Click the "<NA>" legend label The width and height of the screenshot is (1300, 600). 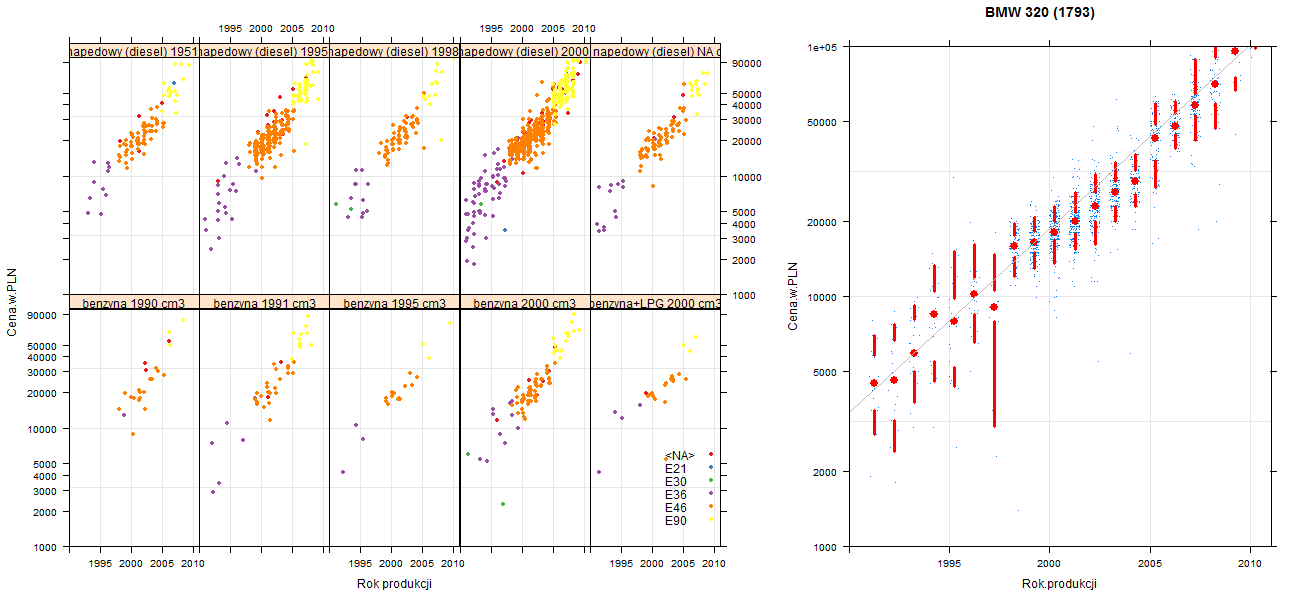(x=679, y=455)
